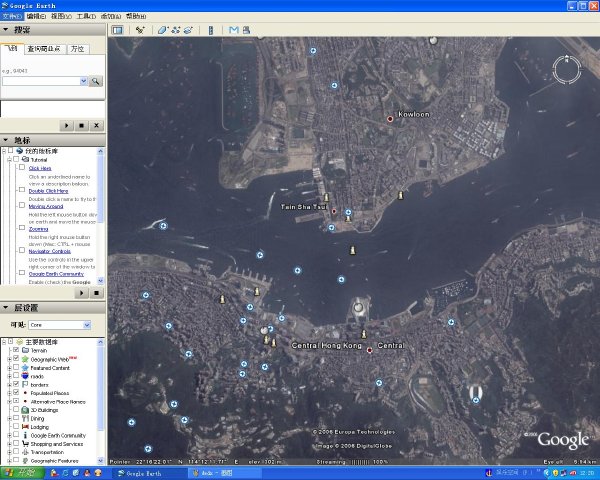600x480 pixels.
Task: Click the Windows Start button
Action: [x=22, y=473]
